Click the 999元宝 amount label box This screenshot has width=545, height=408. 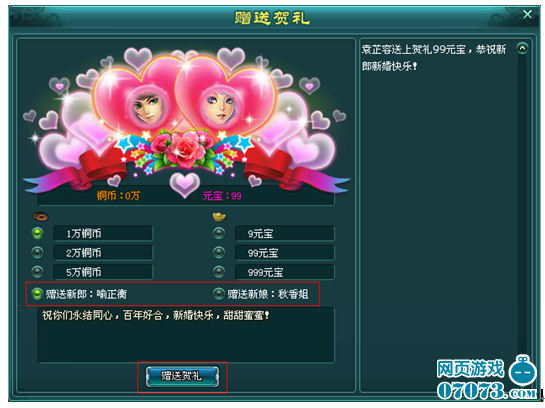click(x=285, y=272)
